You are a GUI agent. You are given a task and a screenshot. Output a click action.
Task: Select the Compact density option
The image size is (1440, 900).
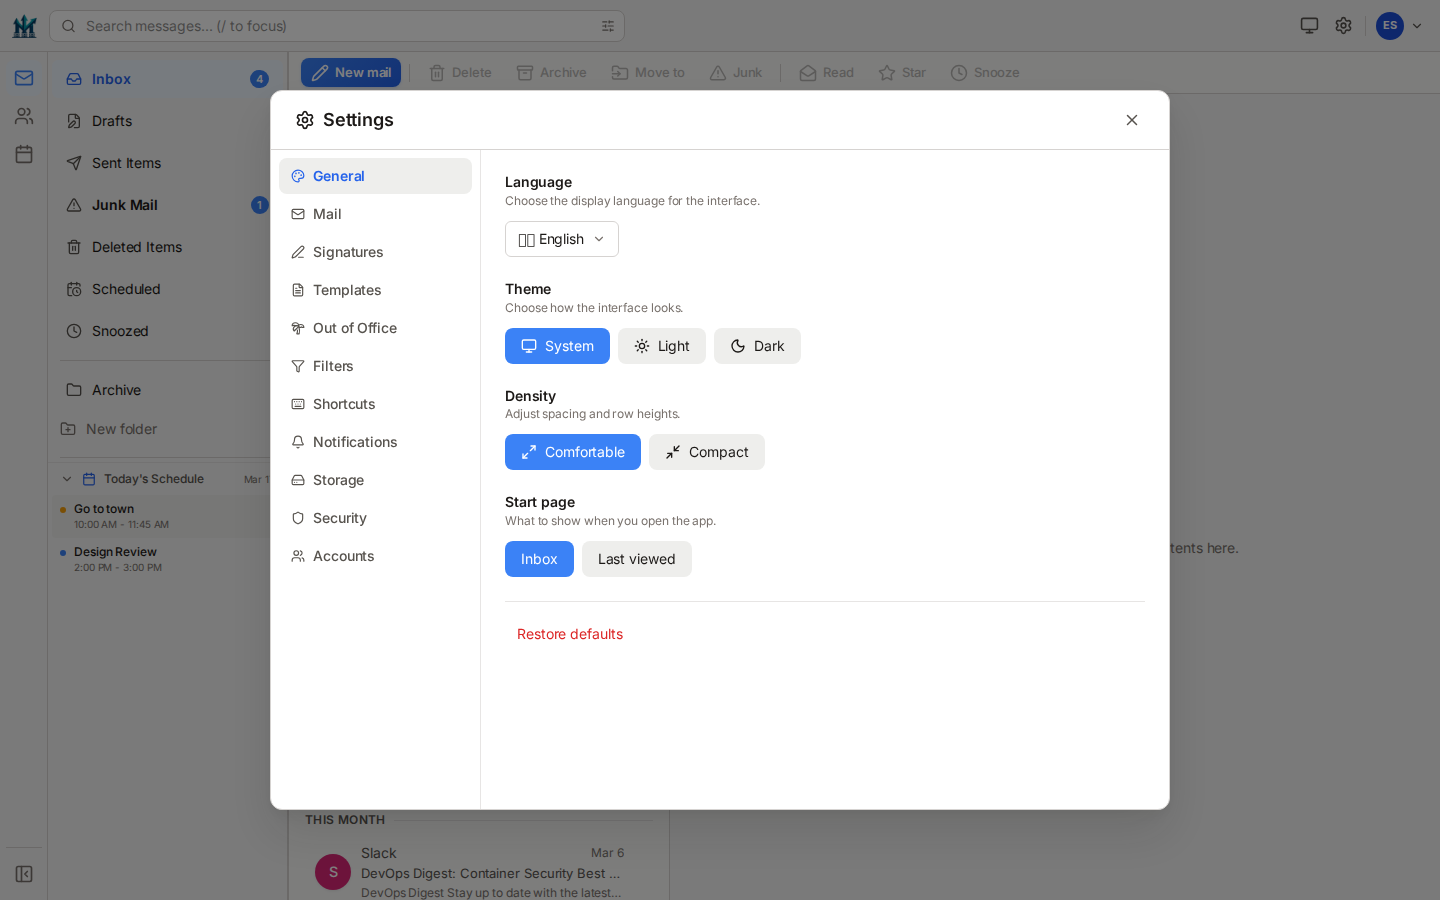pyautogui.click(x=707, y=452)
